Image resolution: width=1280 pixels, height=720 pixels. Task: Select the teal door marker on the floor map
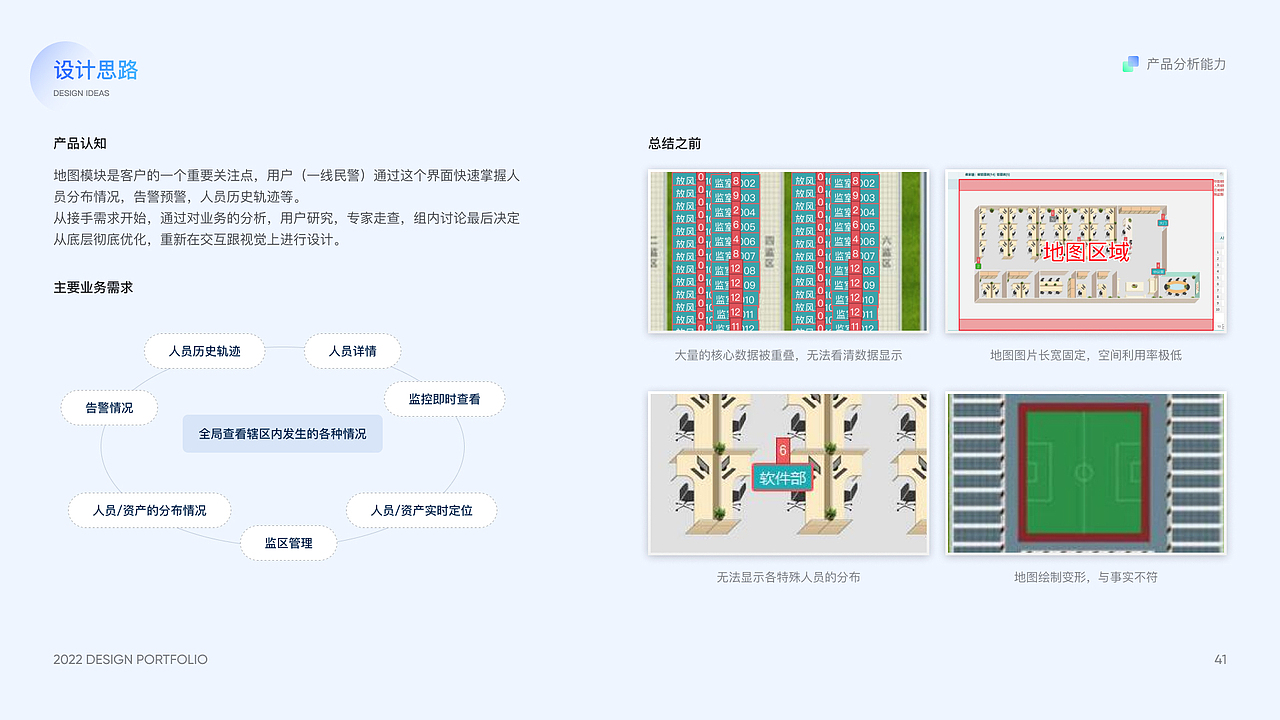pos(1162,223)
